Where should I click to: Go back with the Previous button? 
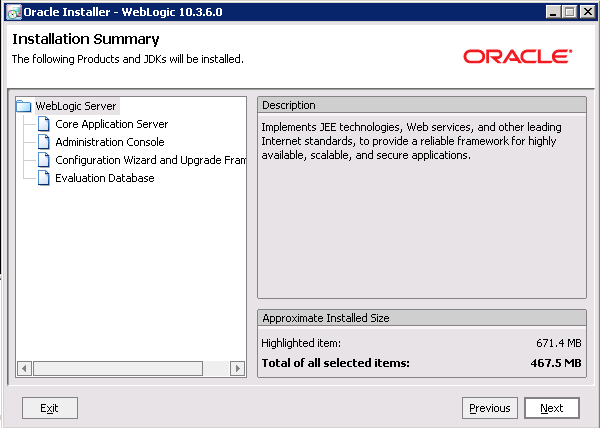490,408
